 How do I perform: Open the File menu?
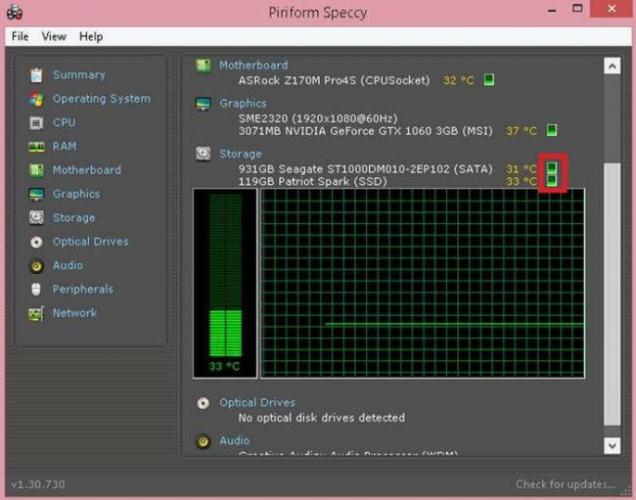pyautogui.click(x=20, y=37)
